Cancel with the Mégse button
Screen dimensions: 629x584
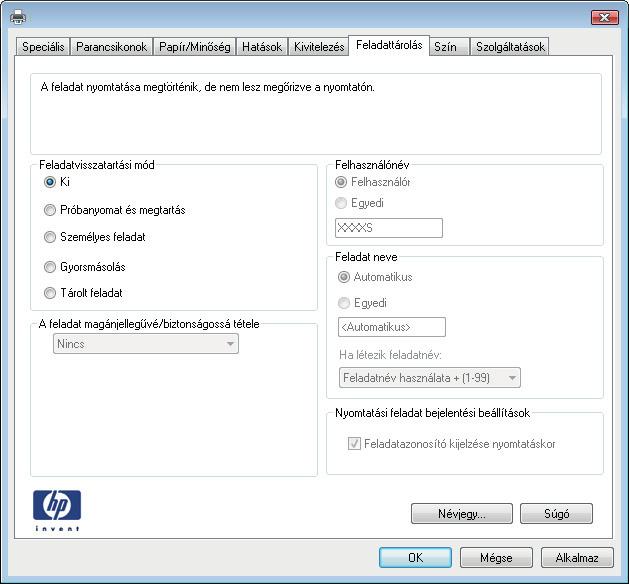click(x=496, y=558)
